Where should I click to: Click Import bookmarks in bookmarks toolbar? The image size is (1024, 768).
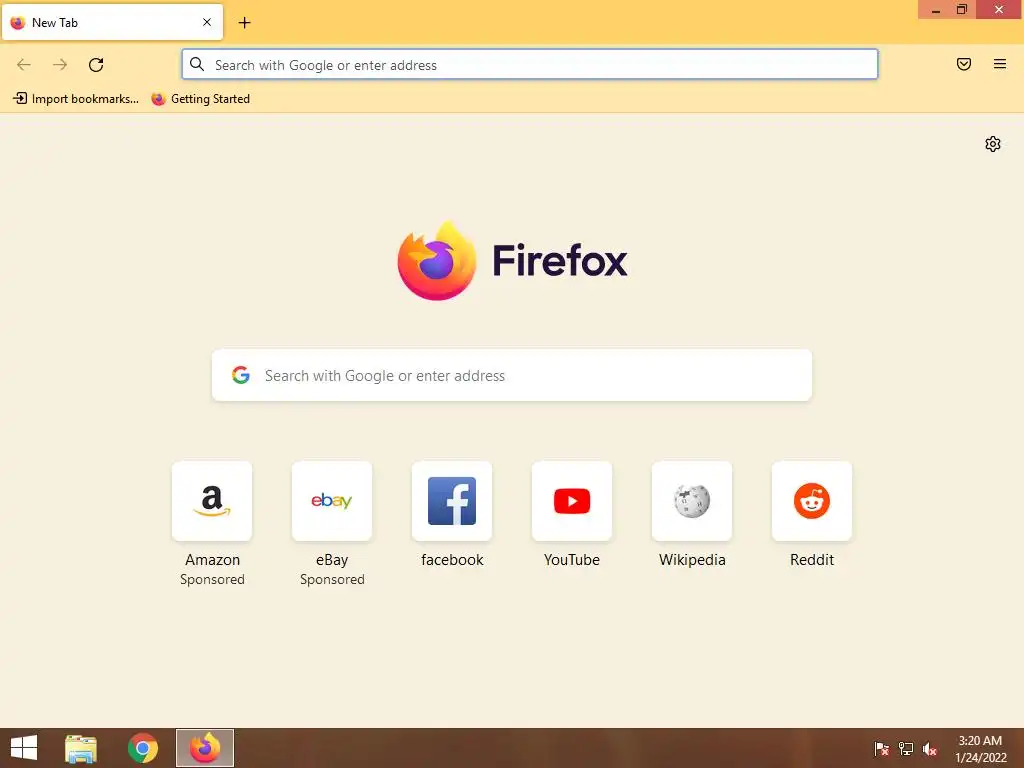(x=76, y=99)
